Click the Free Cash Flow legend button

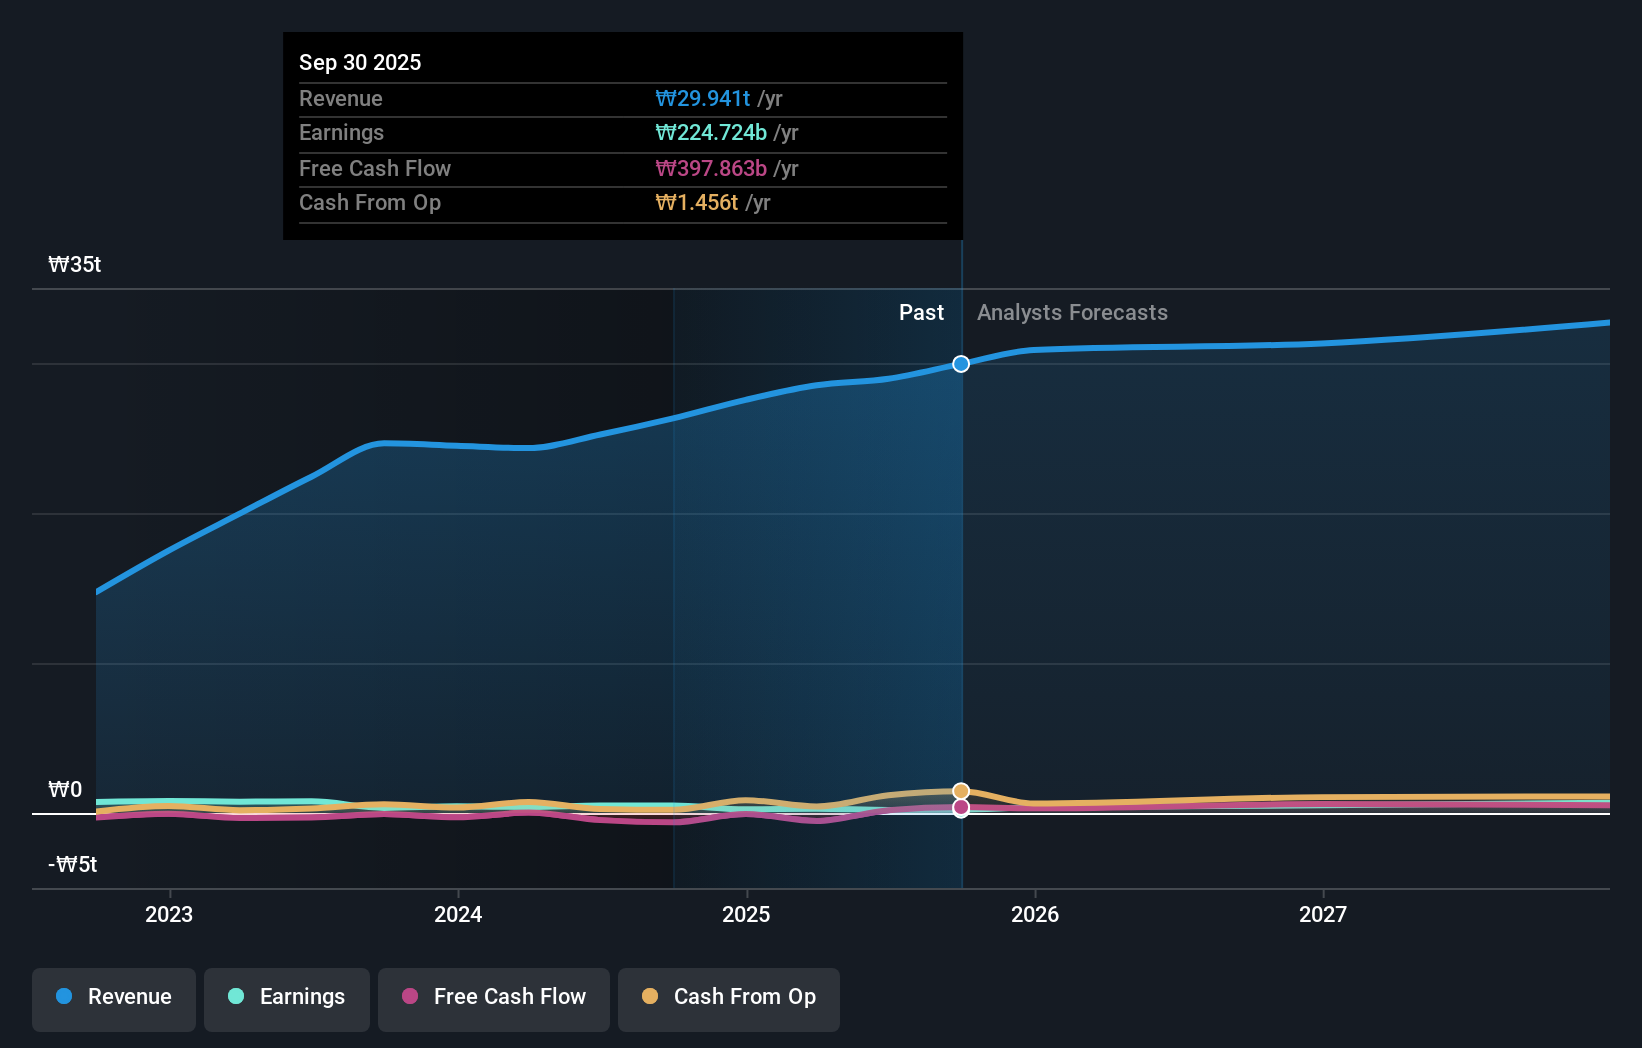493,999
